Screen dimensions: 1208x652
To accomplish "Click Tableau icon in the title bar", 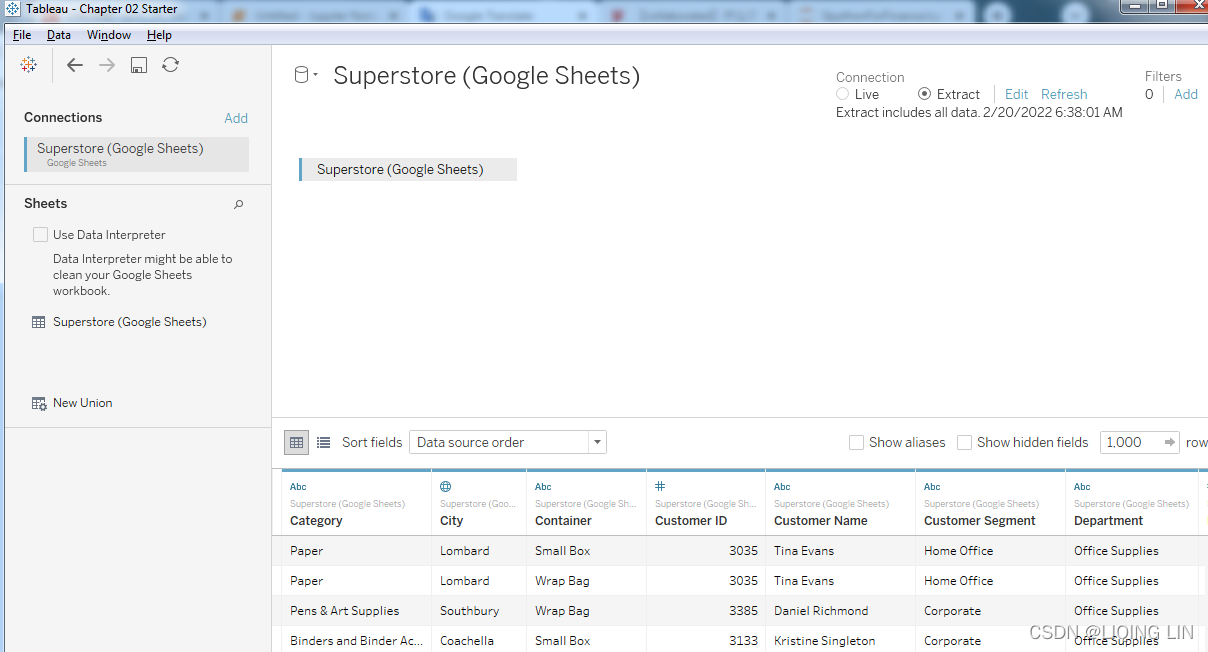I will (x=13, y=8).
